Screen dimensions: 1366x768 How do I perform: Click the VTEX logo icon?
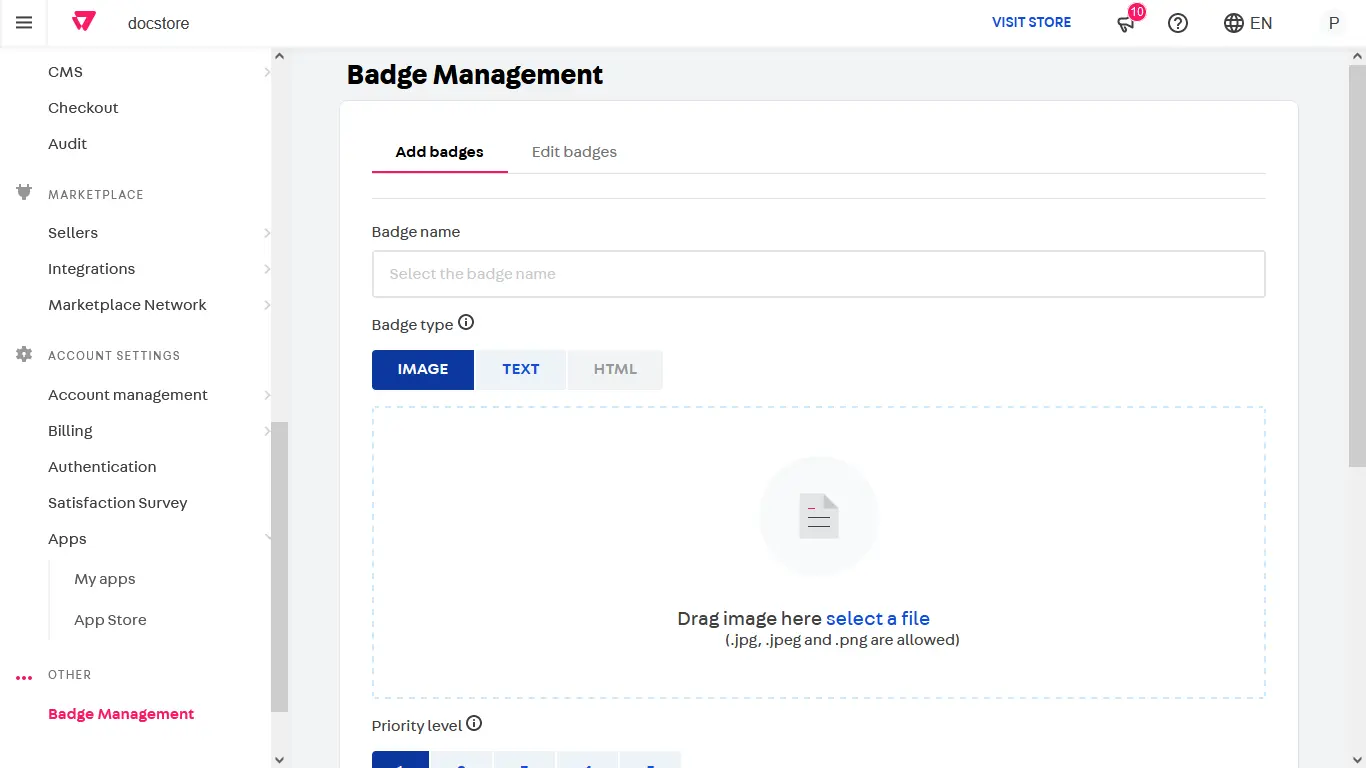point(84,22)
